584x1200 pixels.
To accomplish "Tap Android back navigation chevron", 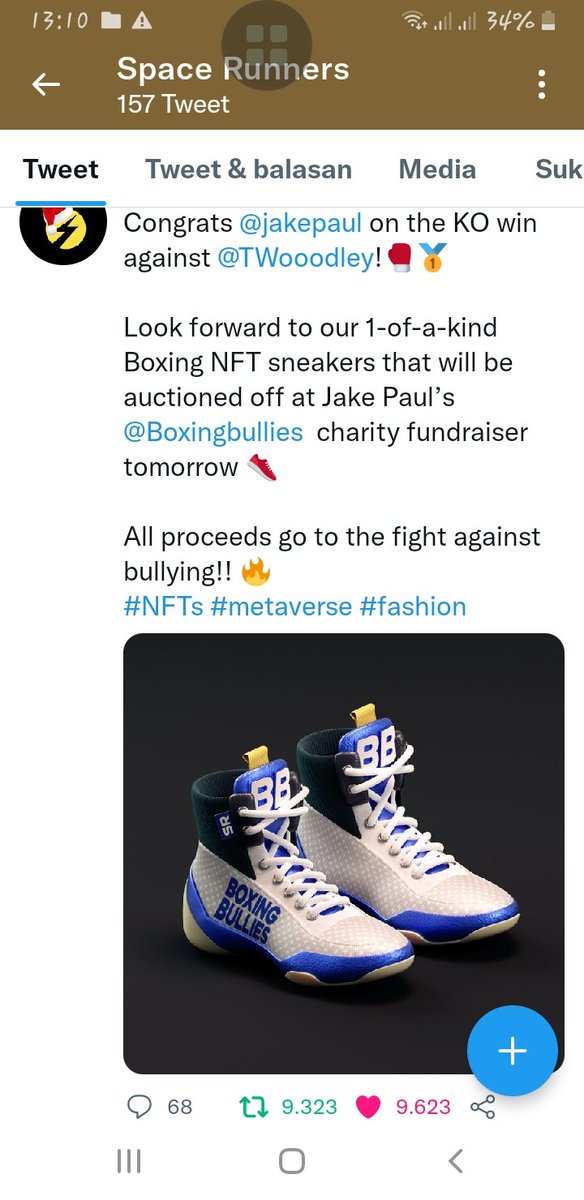I will pyautogui.click(x=456, y=1161).
